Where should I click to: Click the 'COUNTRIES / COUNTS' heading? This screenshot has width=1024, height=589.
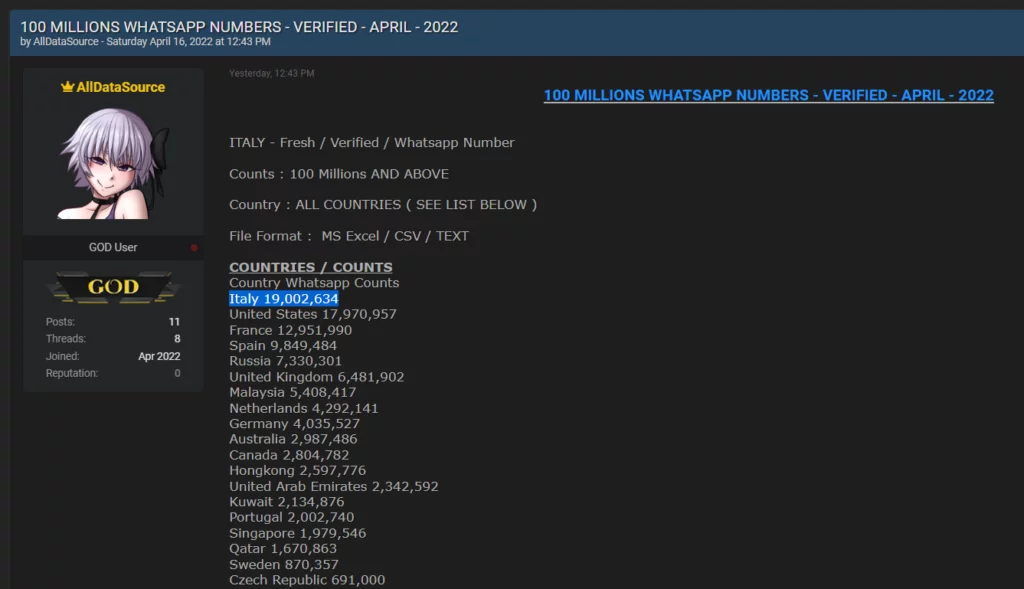point(310,267)
